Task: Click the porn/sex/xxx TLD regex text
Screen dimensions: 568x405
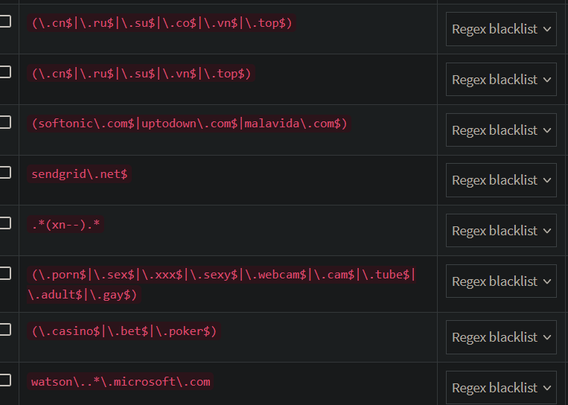Action: click(222, 284)
